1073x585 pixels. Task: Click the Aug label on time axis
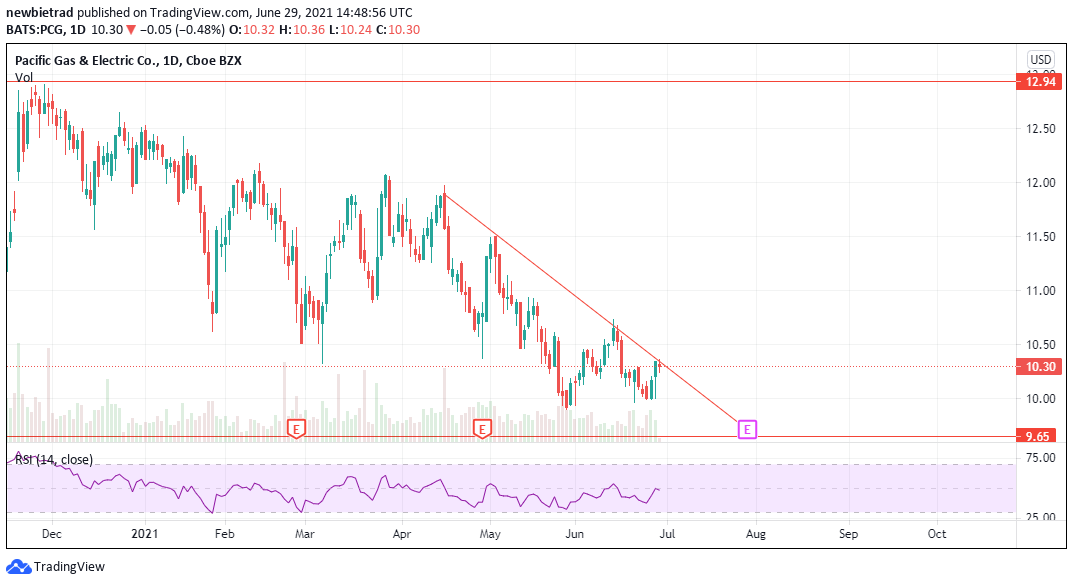[x=755, y=534]
